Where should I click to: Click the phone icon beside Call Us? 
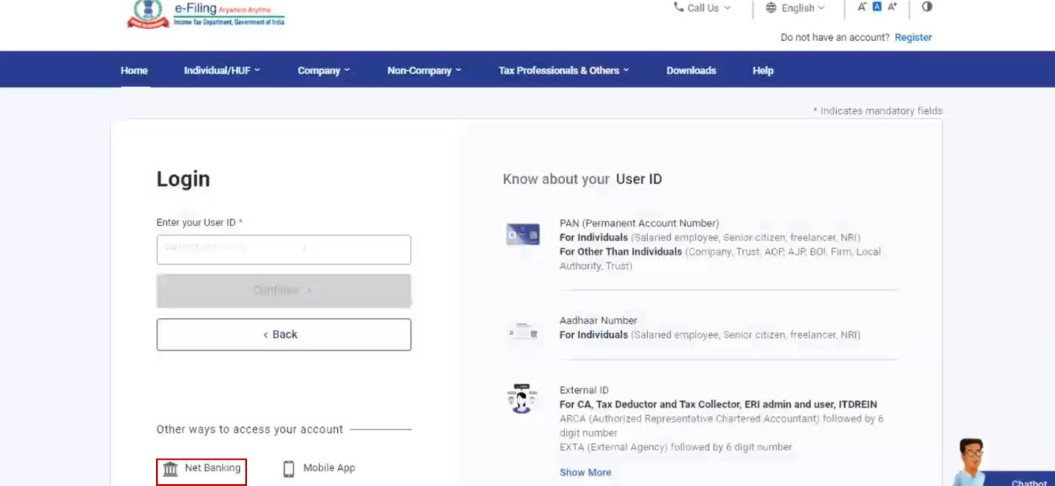678,7
